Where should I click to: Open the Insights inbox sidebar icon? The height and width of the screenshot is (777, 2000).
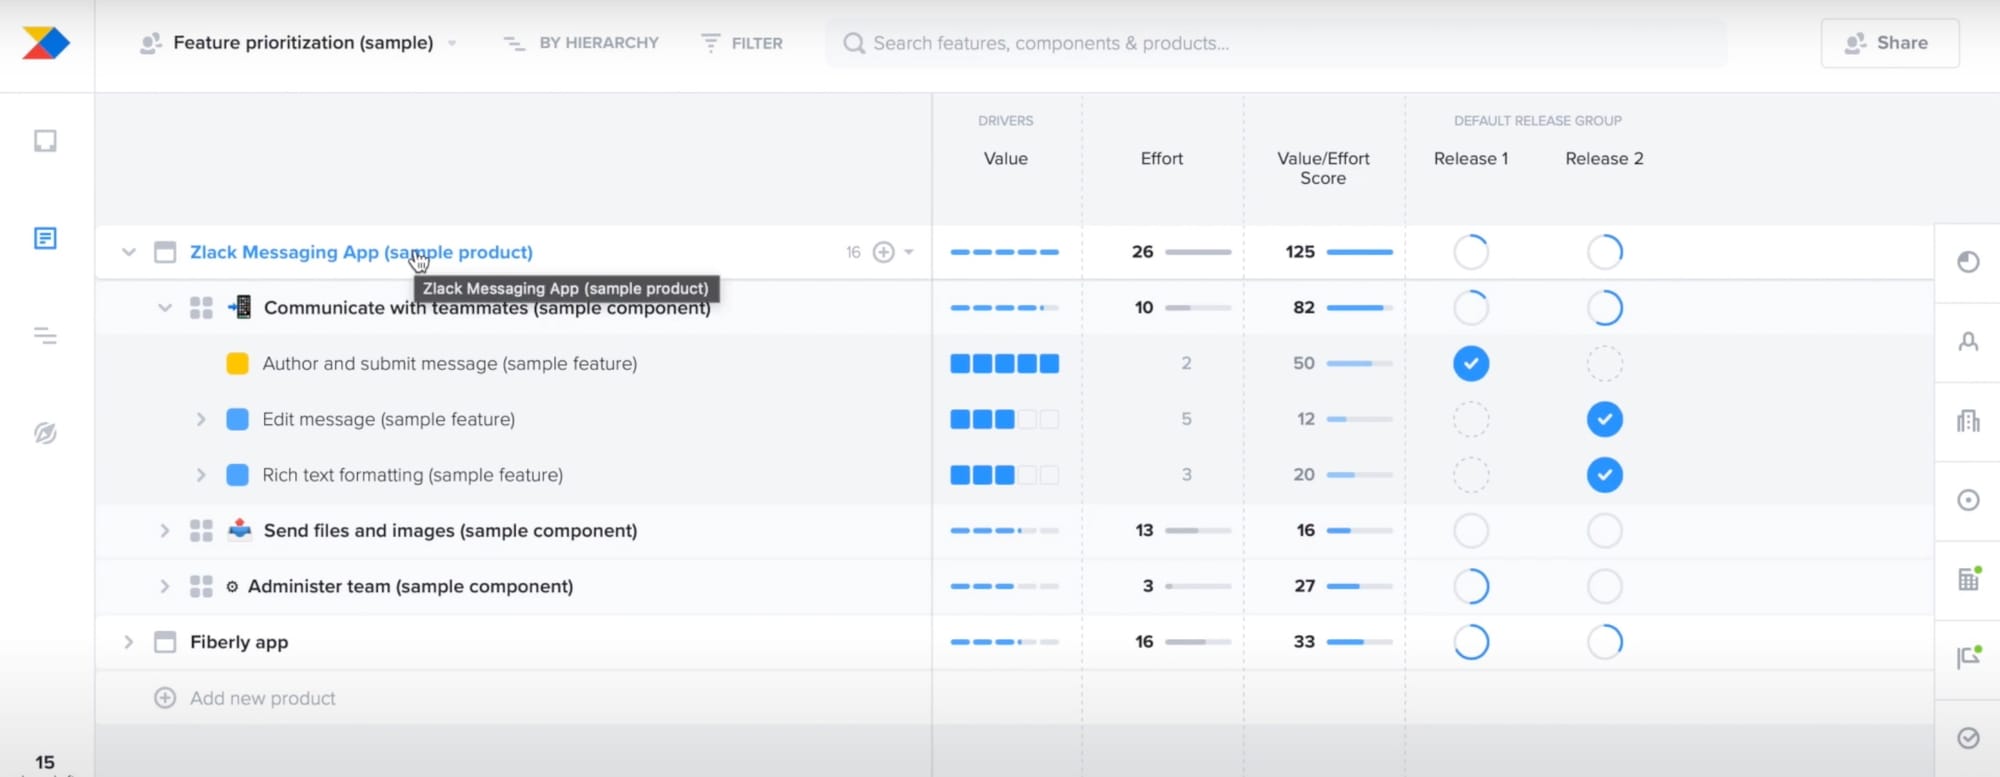pos(45,141)
